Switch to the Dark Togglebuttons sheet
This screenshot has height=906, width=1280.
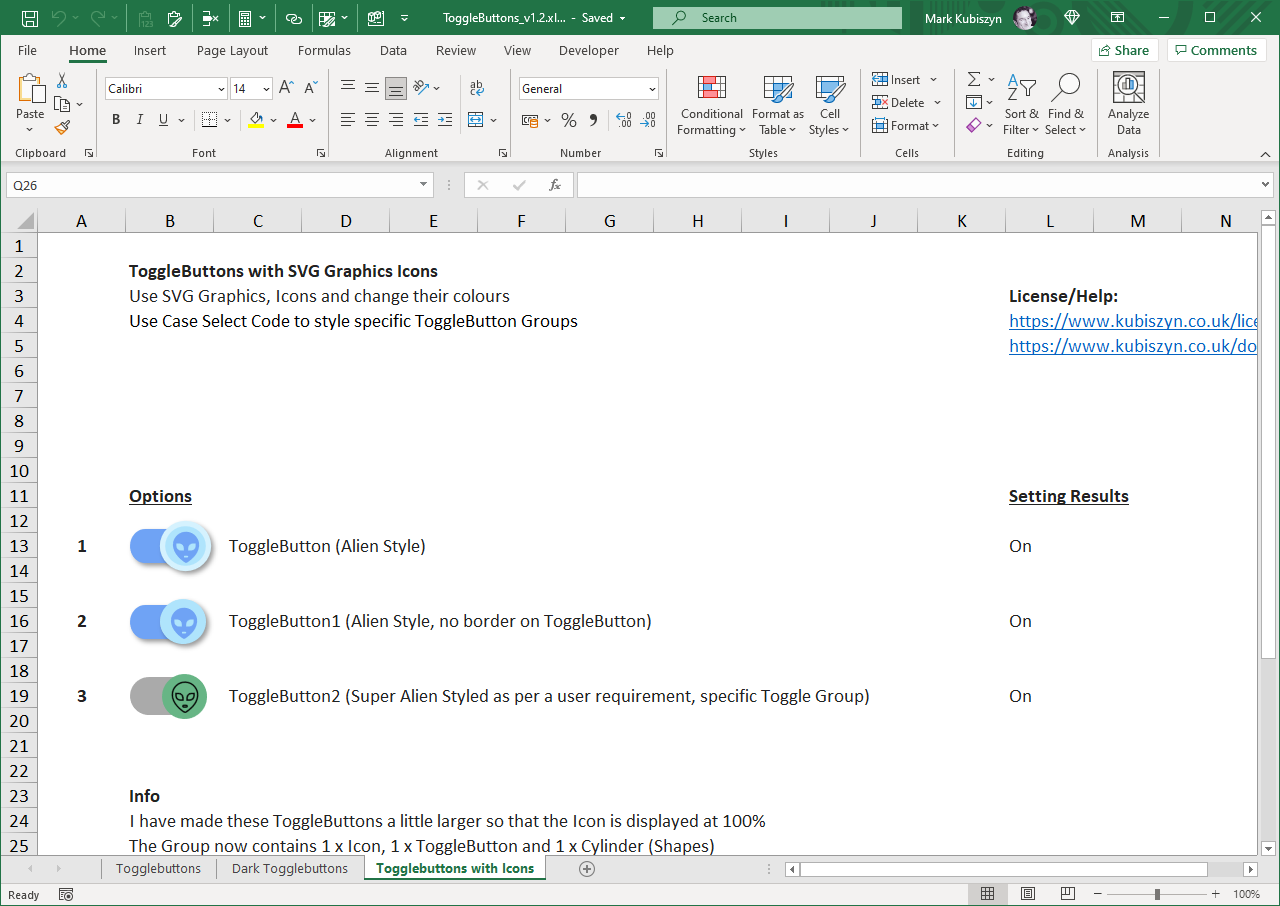290,868
